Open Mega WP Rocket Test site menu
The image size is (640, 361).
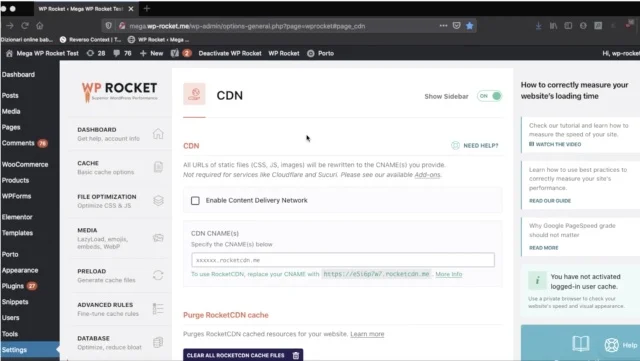coord(42,53)
